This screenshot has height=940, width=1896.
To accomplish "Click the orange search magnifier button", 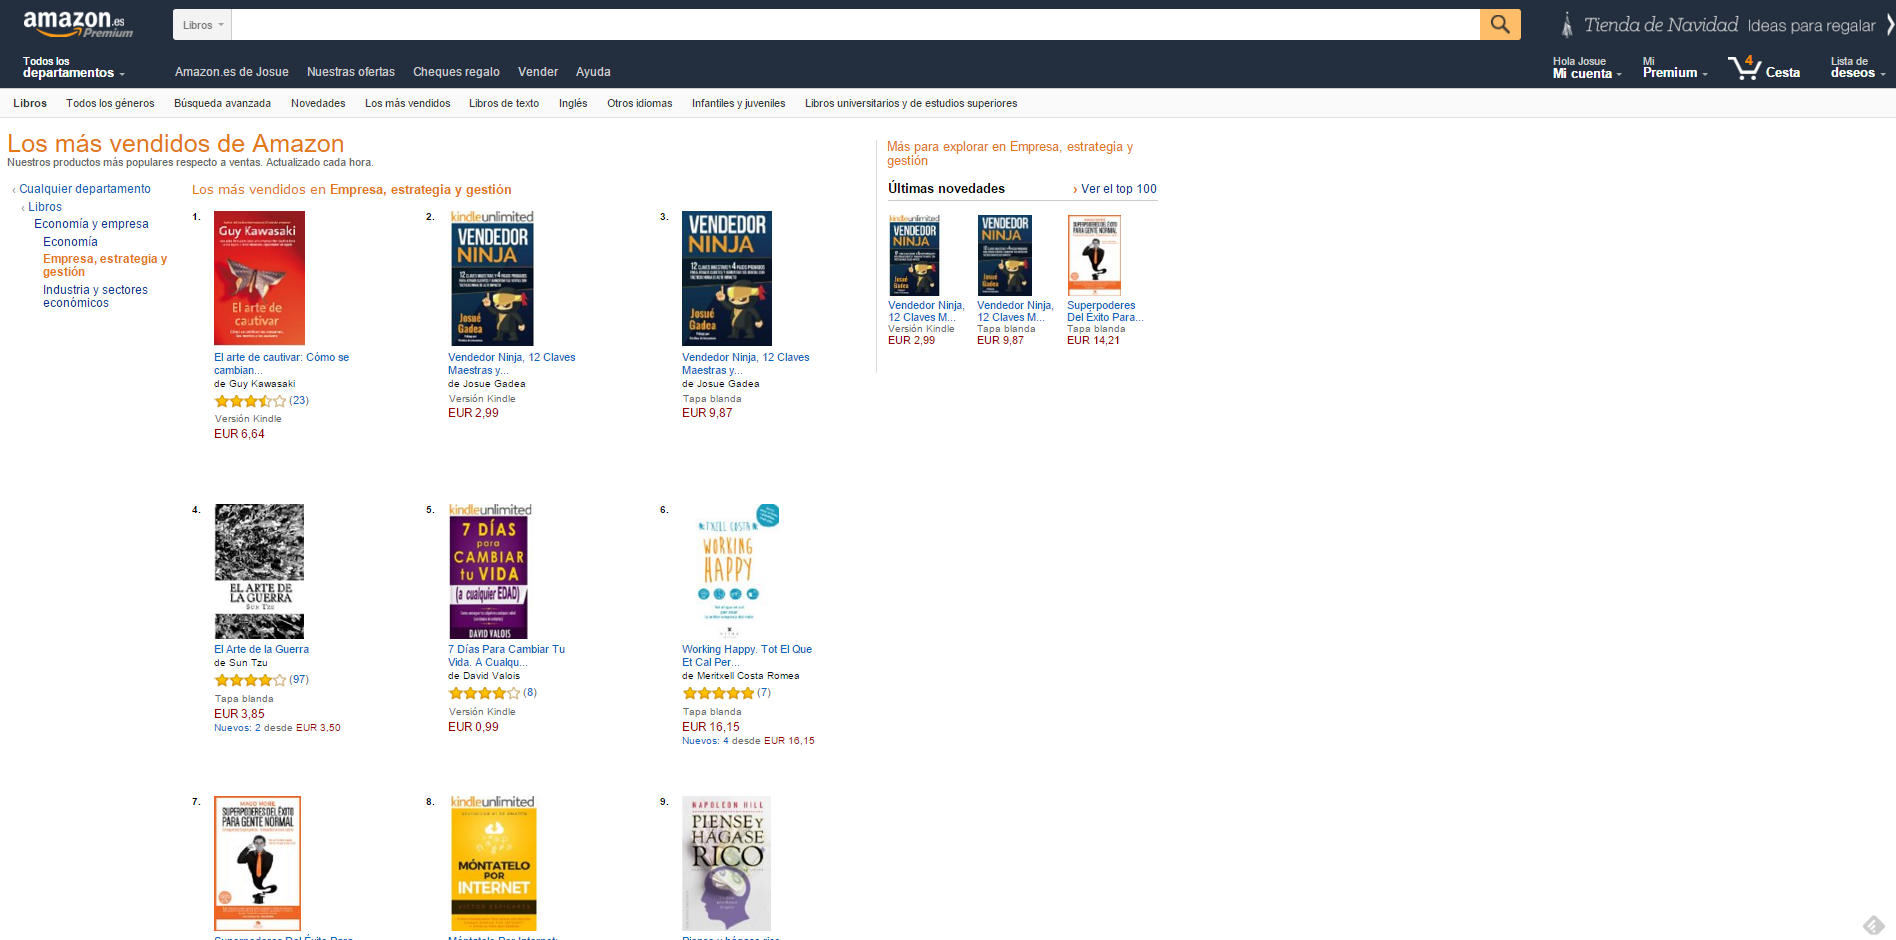I will 1499,24.
